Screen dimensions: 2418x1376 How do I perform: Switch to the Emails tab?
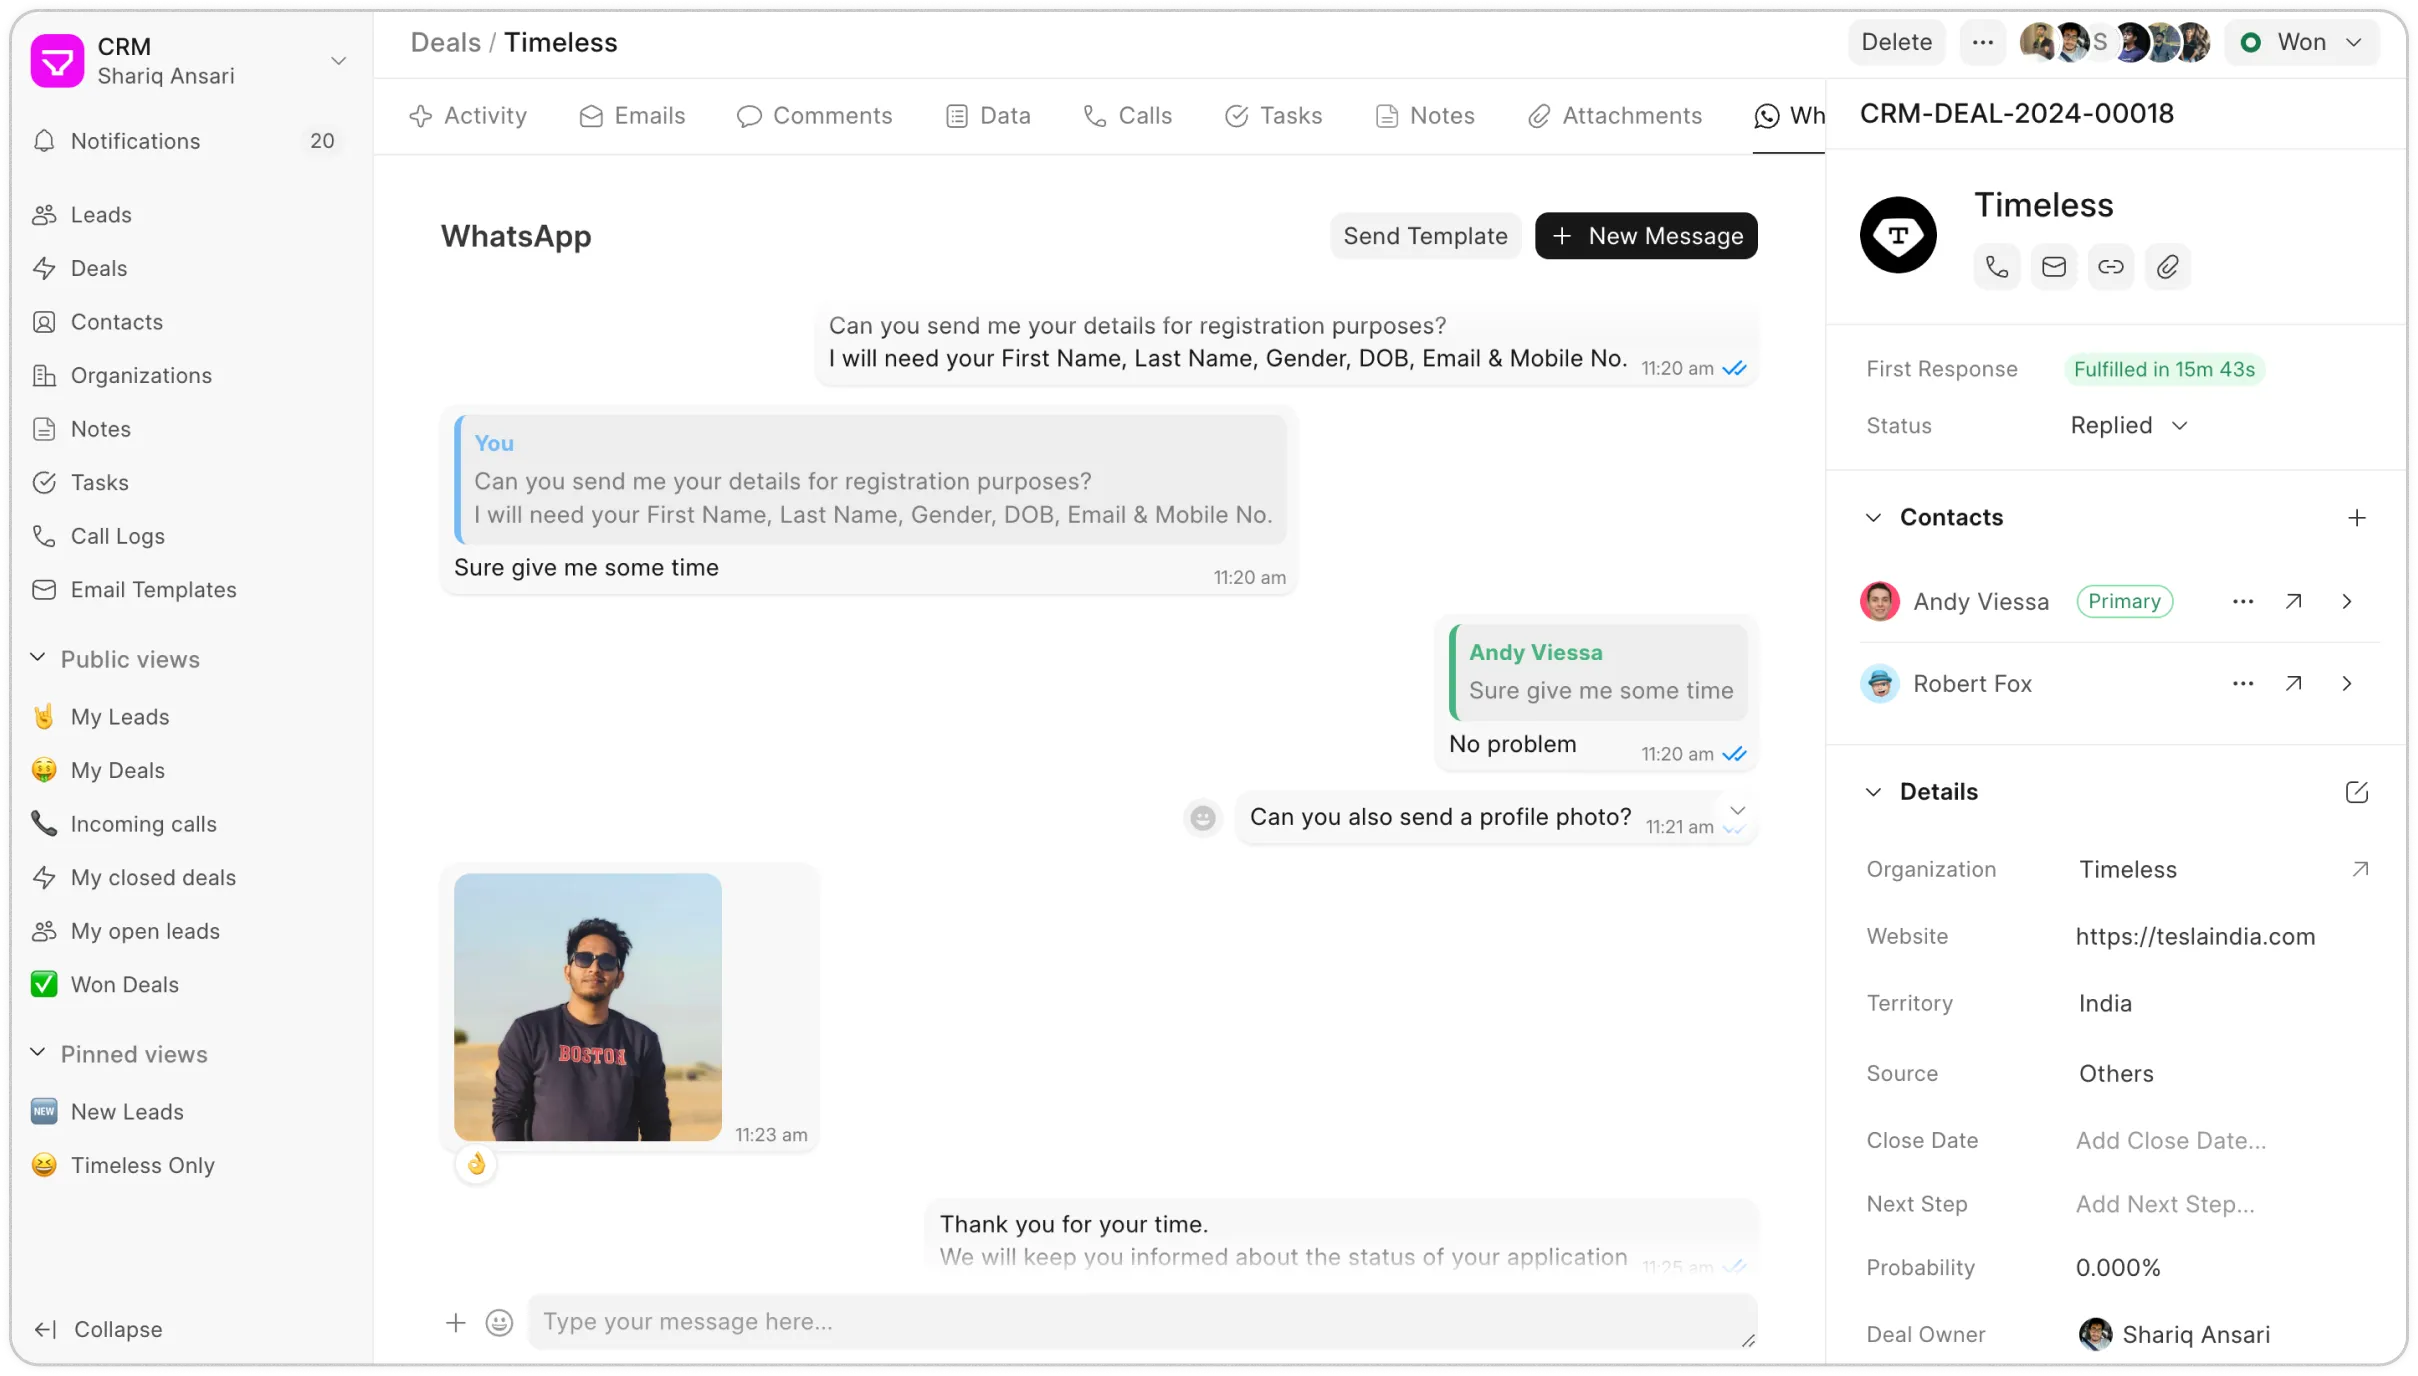(632, 116)
